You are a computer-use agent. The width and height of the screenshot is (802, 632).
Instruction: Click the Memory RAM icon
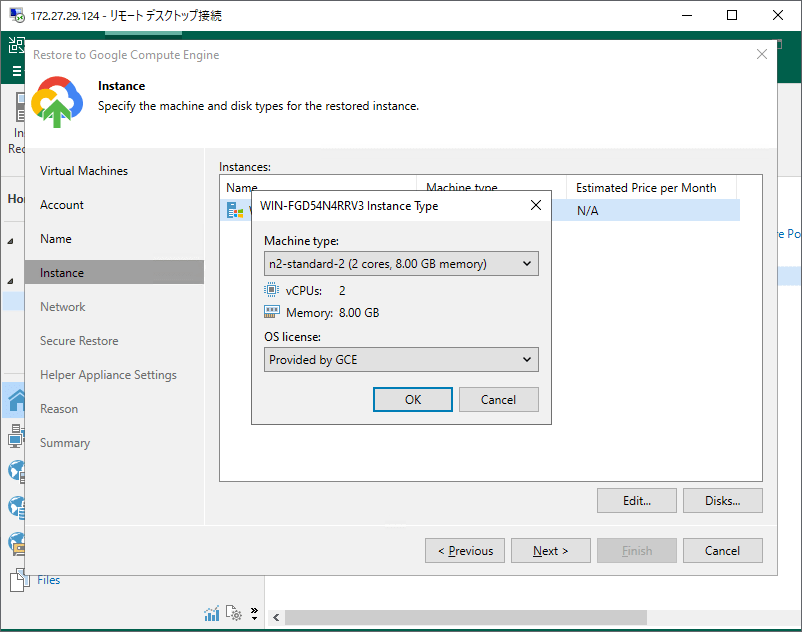pyautogui.click(x=272, y=312)
